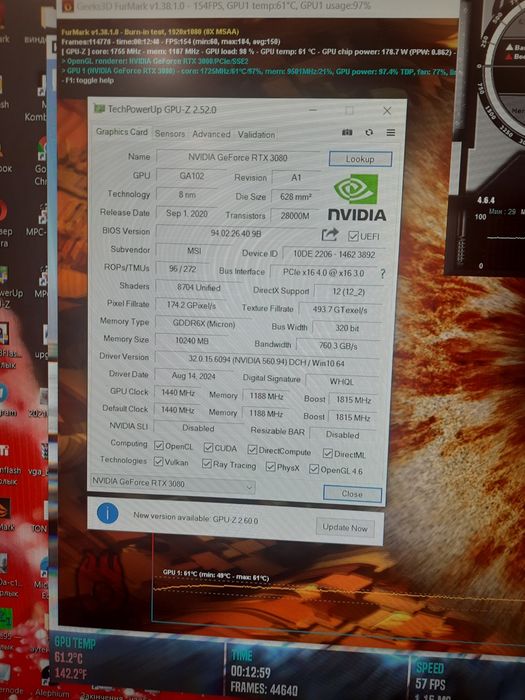Click the BIOS Version field

tap(236, 233)
